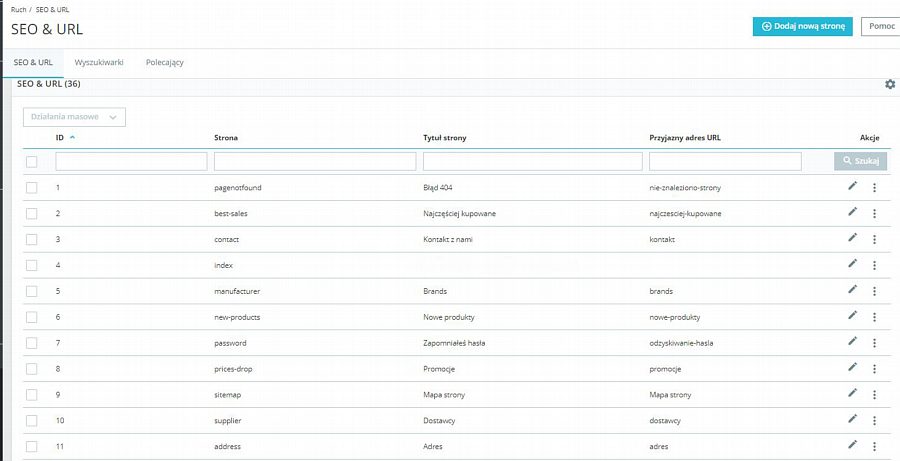900x461 pixels.
Task: Open the Działania masowe dropdown
Action: pyautogui.click(x=74, y=117)
